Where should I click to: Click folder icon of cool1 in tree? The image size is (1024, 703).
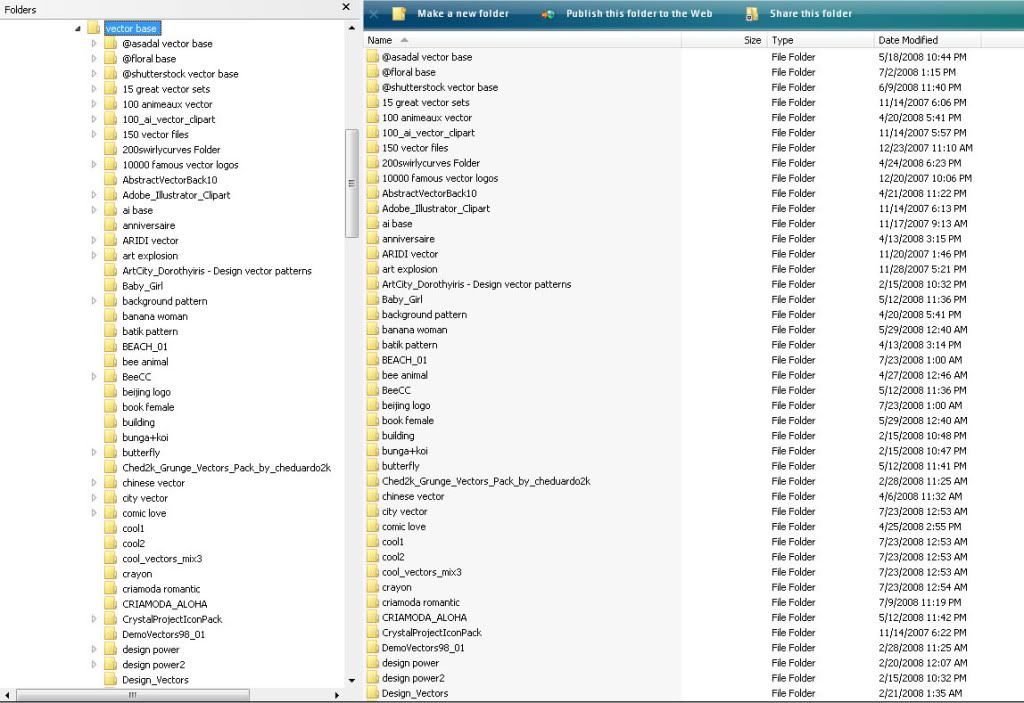pyautogui.click(x=111, y=528)
